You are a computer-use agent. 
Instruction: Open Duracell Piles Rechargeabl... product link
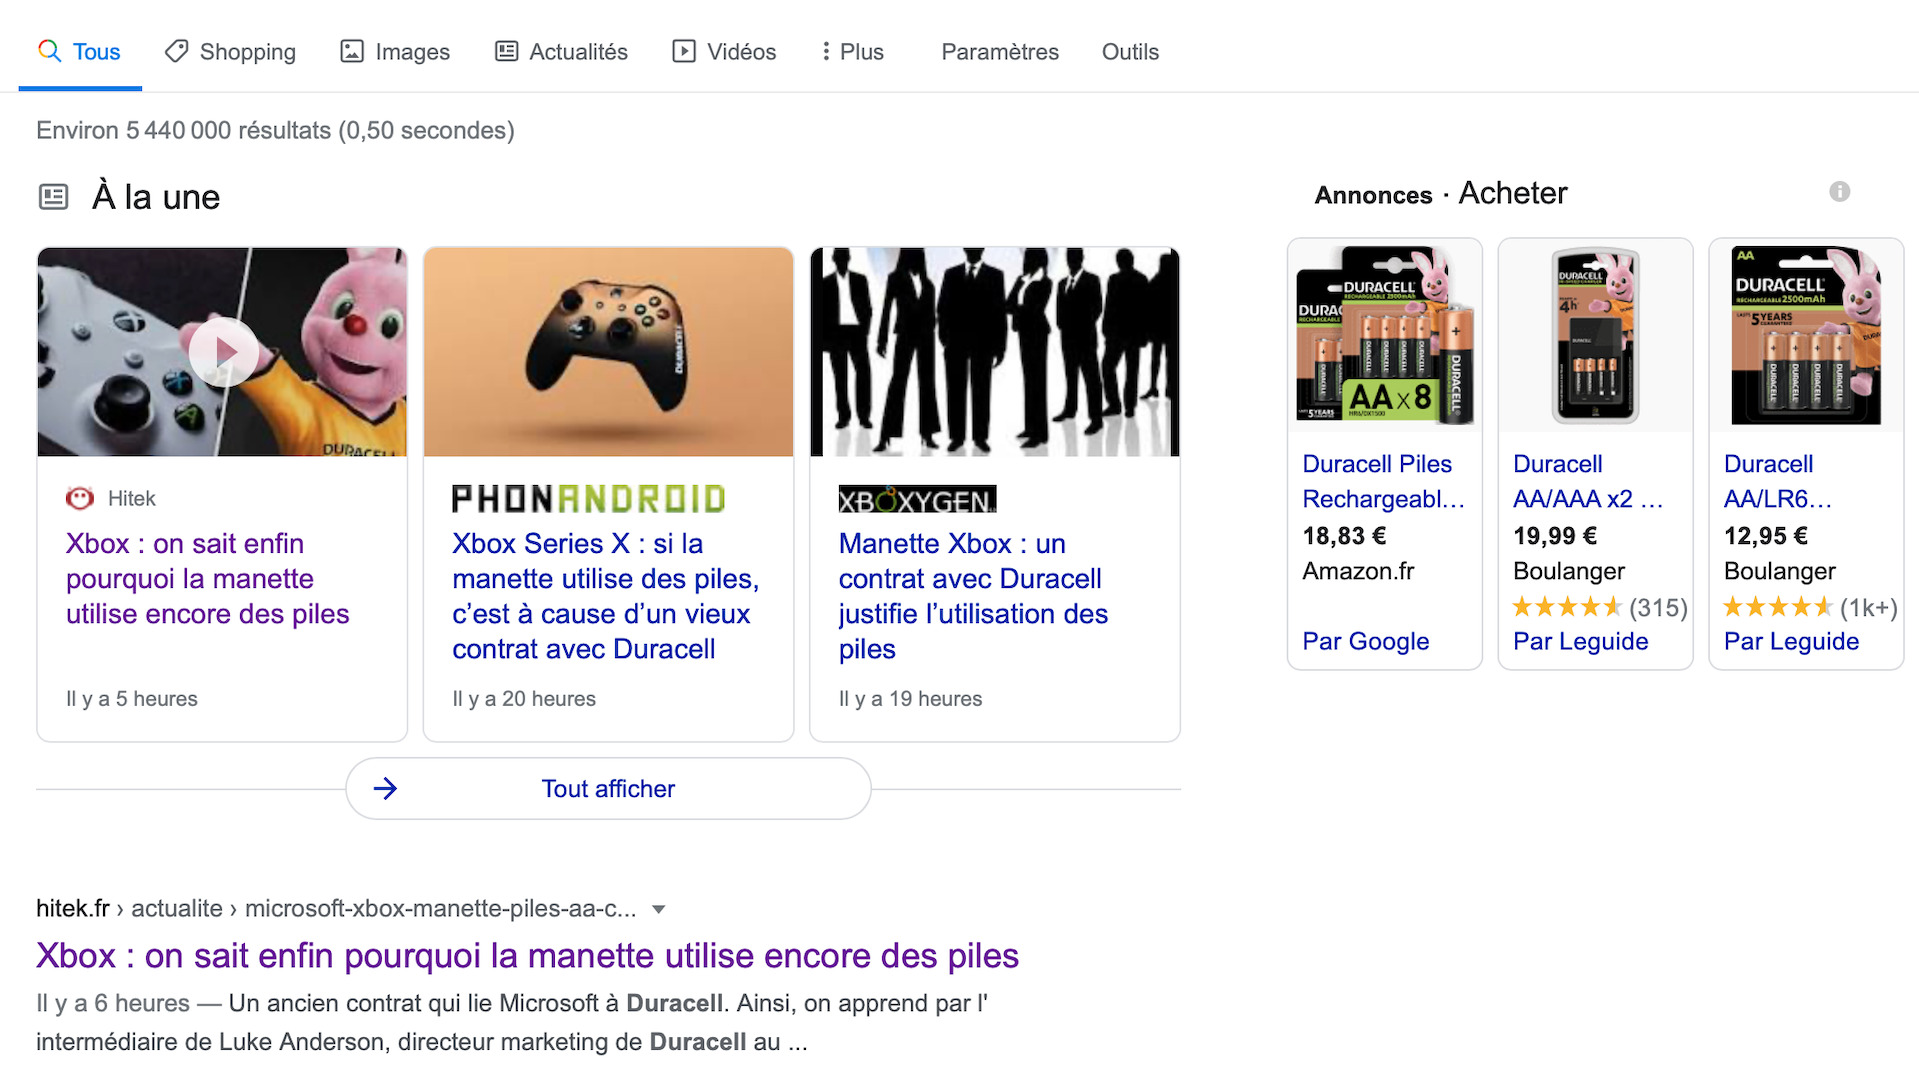(1382, 481)
